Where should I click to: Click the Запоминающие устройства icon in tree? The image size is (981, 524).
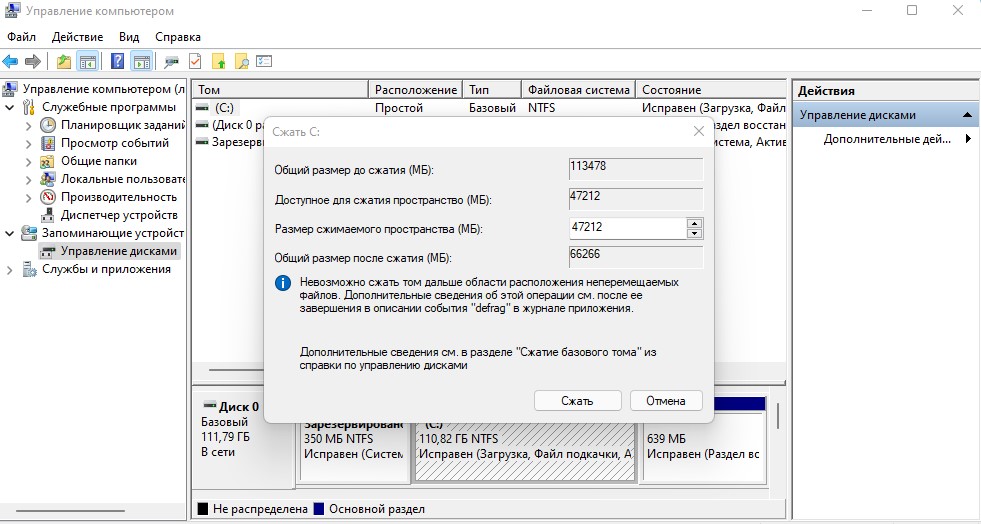tap(29, 233)
